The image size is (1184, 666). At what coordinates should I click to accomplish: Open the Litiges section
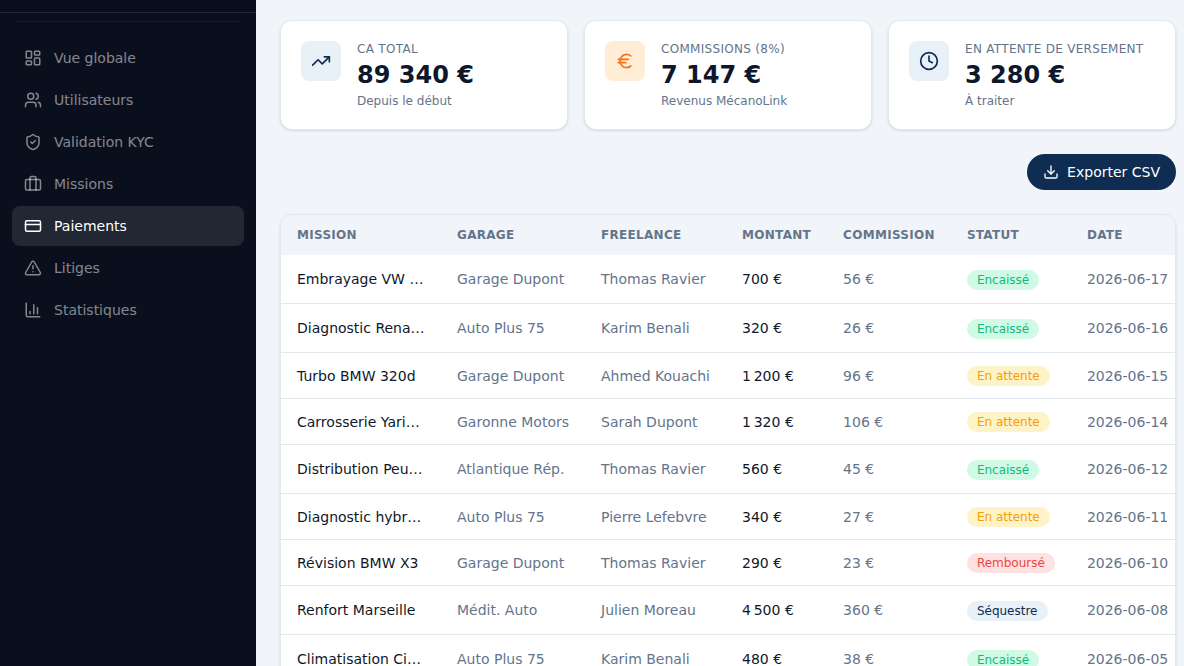(x=128, y=268)
